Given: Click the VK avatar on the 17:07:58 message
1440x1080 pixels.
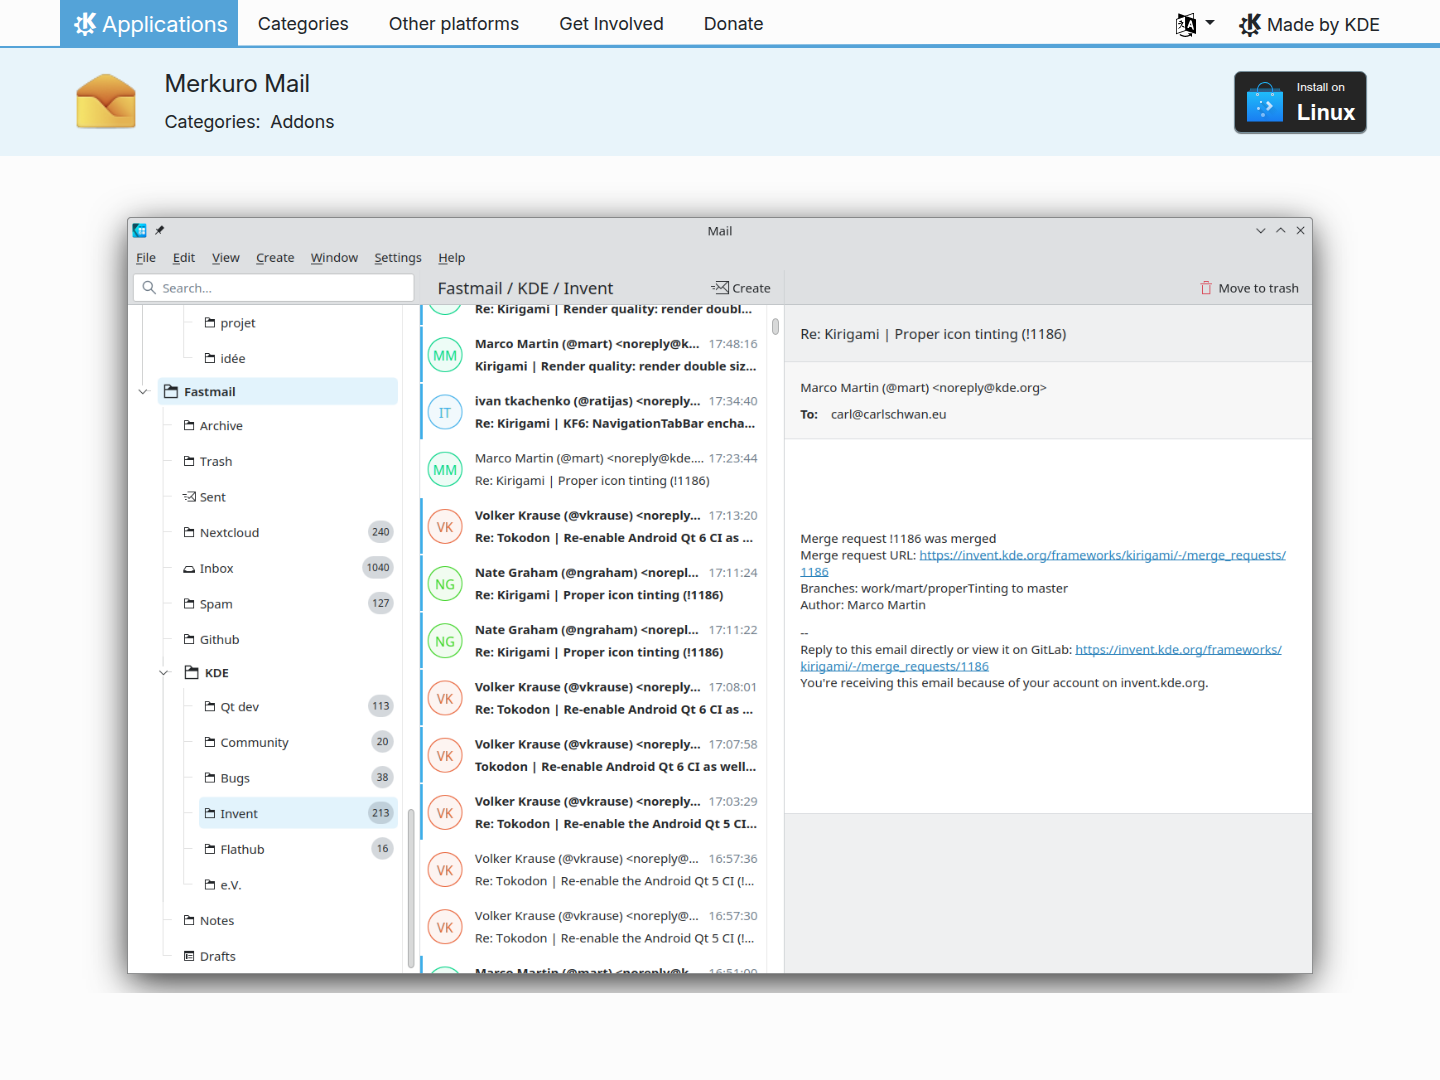Looking at the screenshot, I should (445, 755).
